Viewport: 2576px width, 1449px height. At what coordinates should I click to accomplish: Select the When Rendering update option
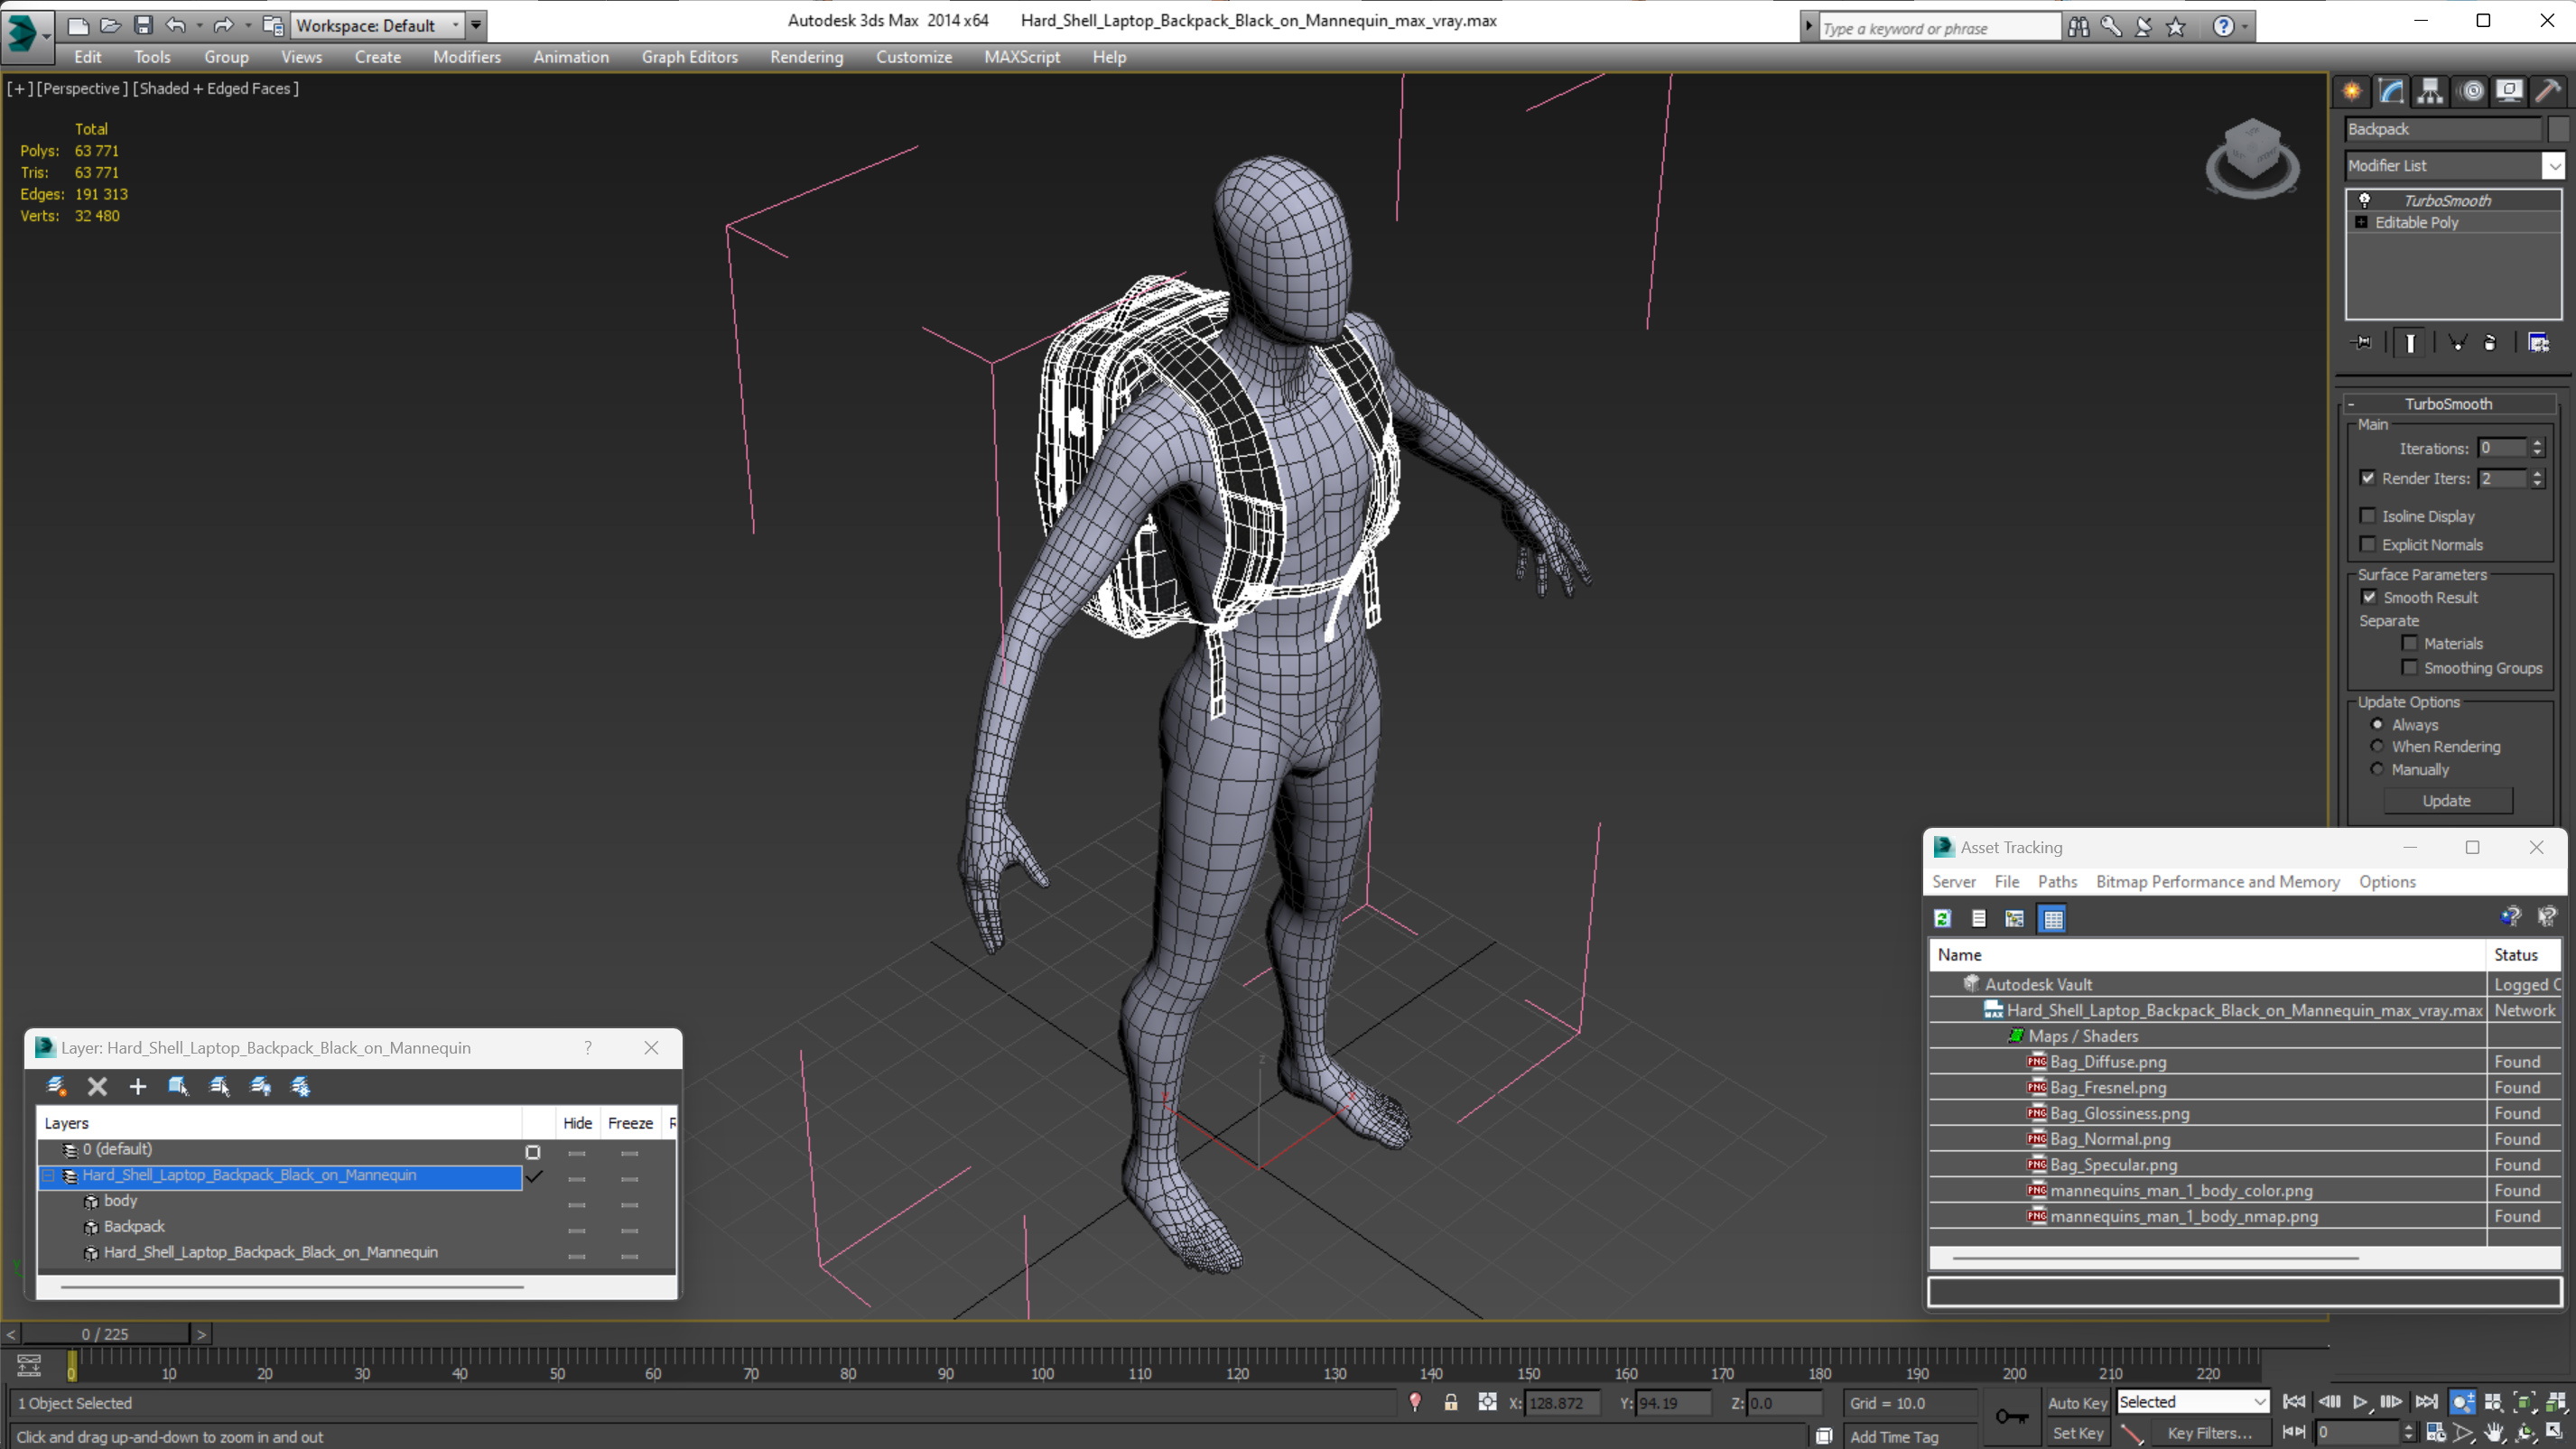point(2377,746)
